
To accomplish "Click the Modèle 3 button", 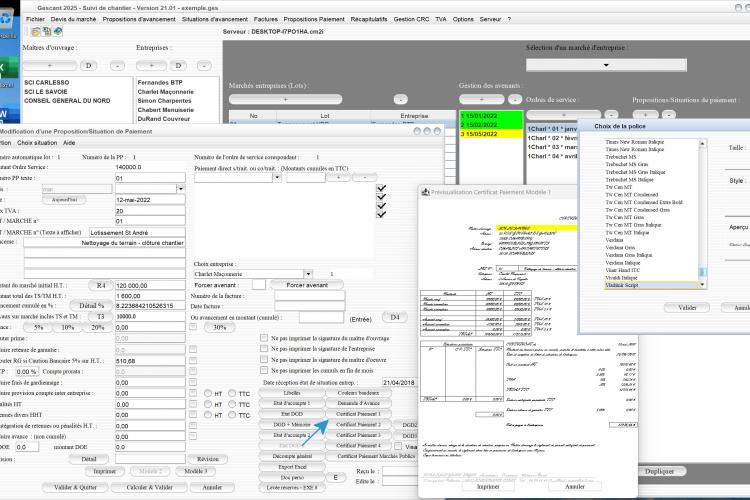I will click(x=196, y=471).
